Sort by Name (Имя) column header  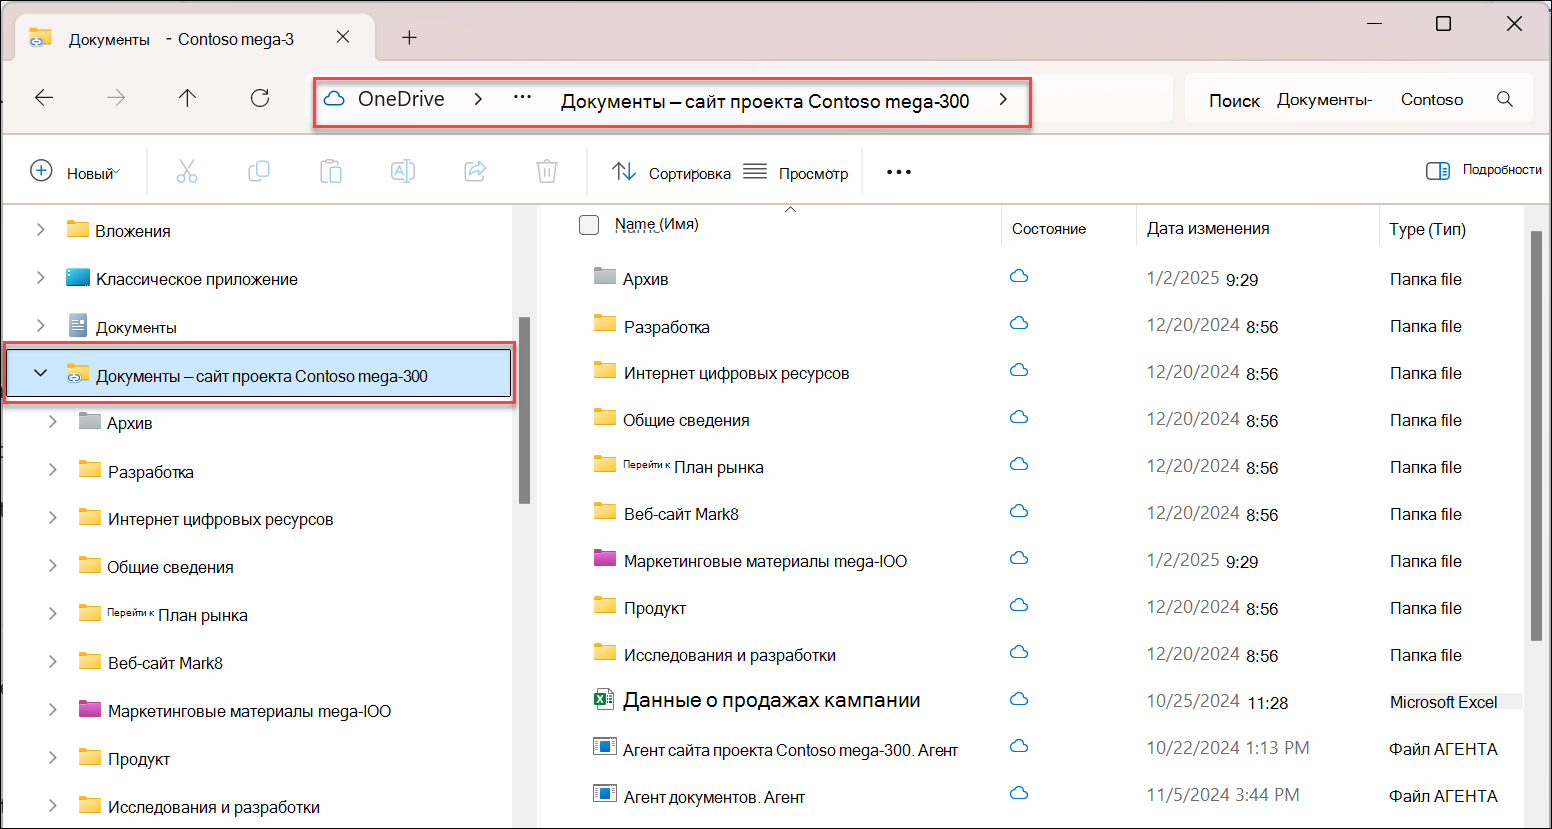coord(656,224)
